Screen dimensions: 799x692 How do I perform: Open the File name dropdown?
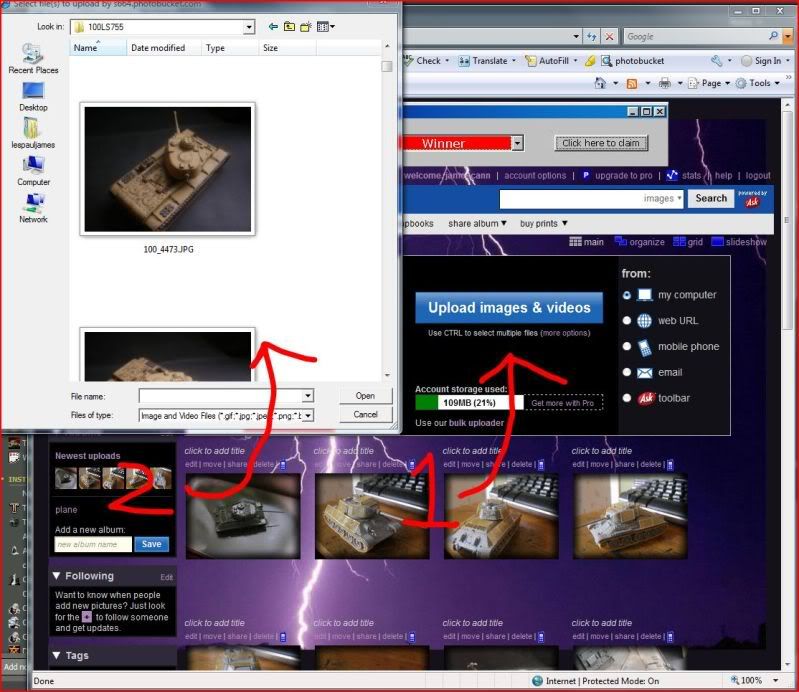click(x=308, y=395)
